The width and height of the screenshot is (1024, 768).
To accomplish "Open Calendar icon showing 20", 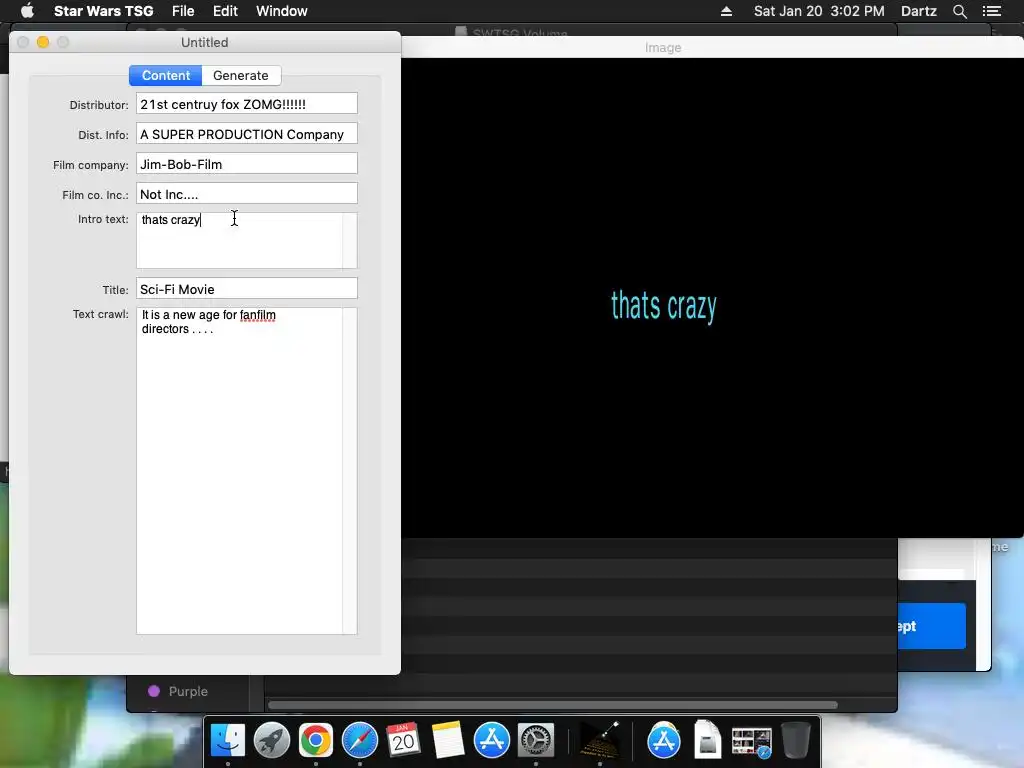I will pos(404,740).
